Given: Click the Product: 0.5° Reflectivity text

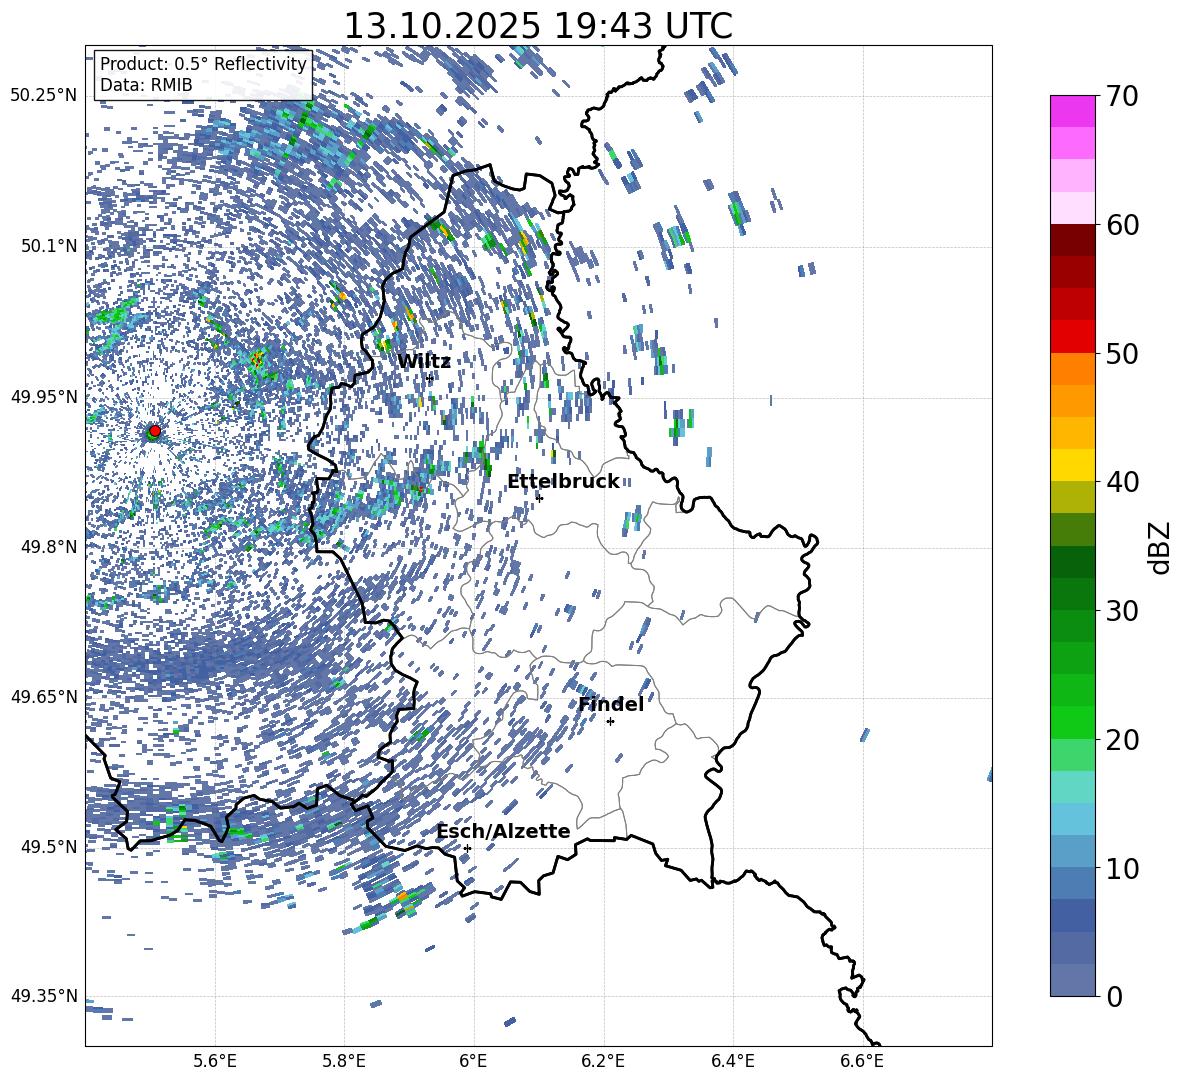Looking at the screenshot, I should click(203, 64).
